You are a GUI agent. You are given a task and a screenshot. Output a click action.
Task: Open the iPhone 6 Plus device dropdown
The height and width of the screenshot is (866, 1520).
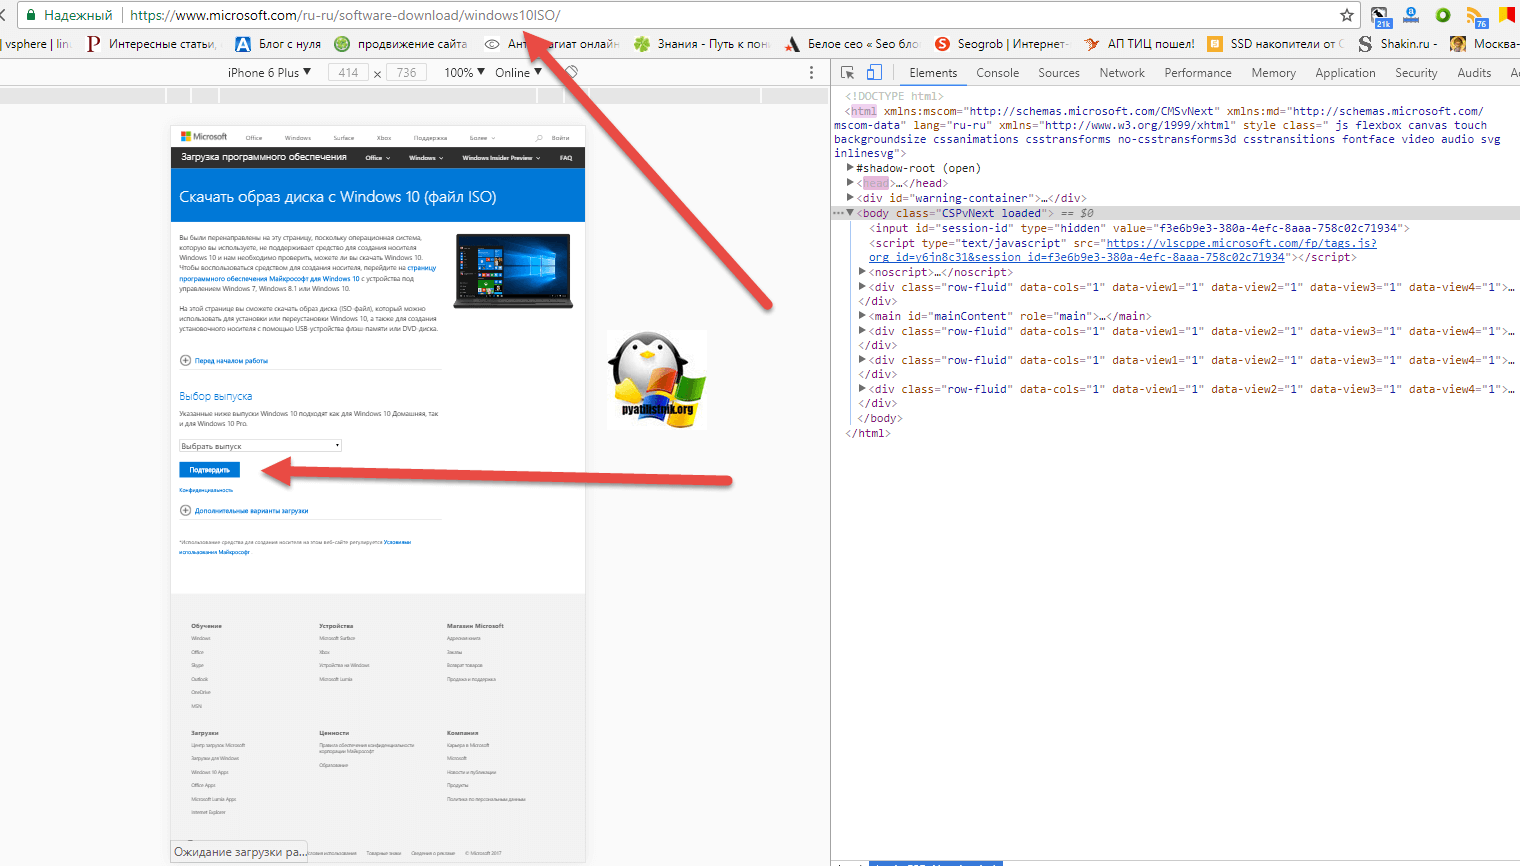[x=269, y=73]
